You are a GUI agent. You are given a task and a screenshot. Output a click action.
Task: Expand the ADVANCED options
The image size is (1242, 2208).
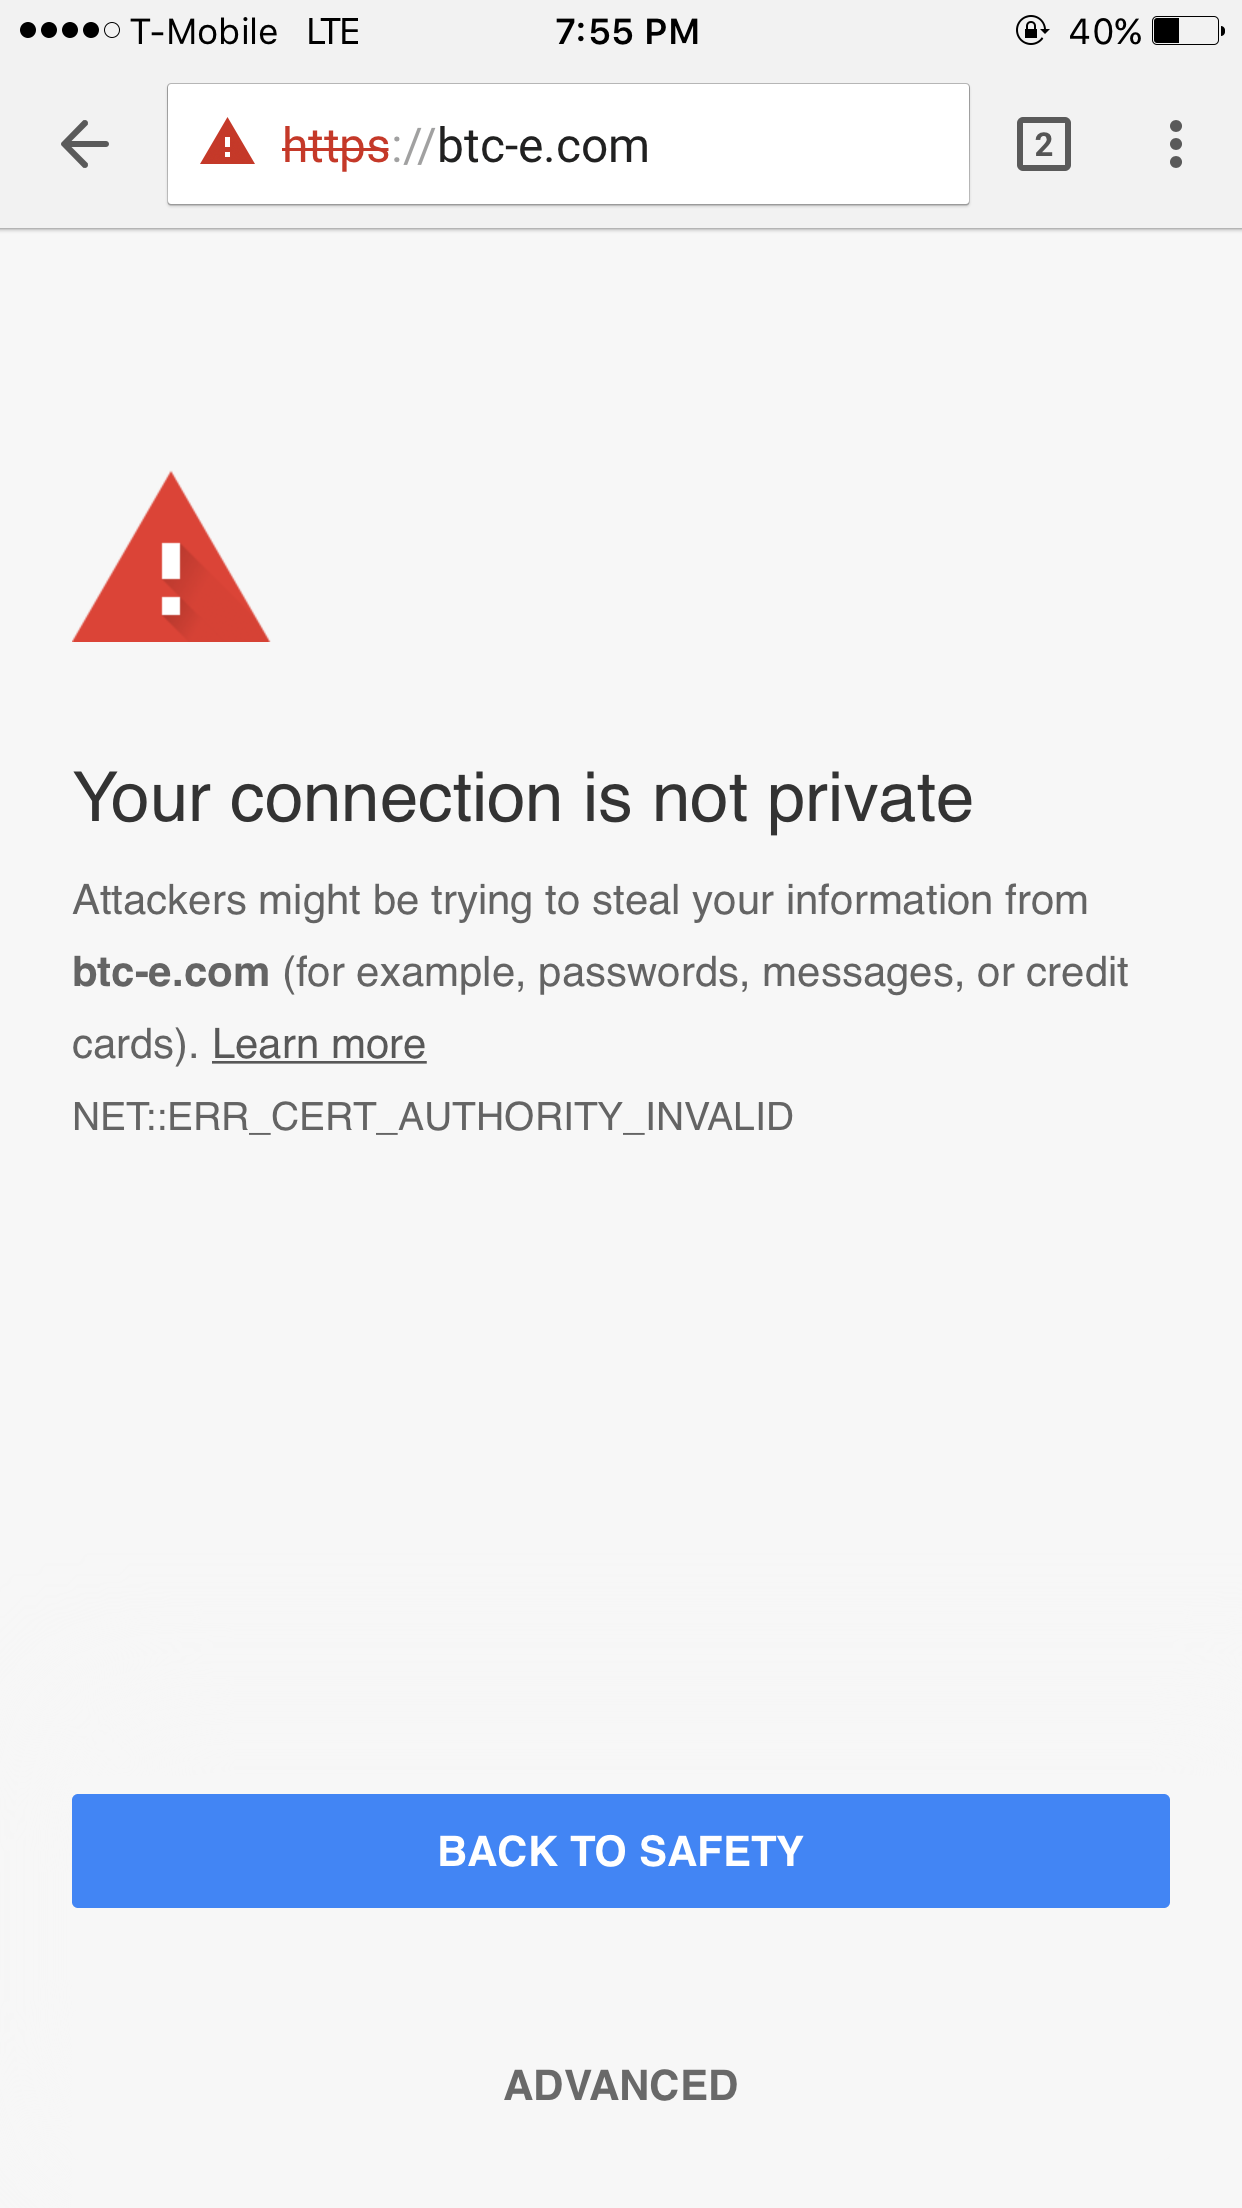tap(621, 2086)
